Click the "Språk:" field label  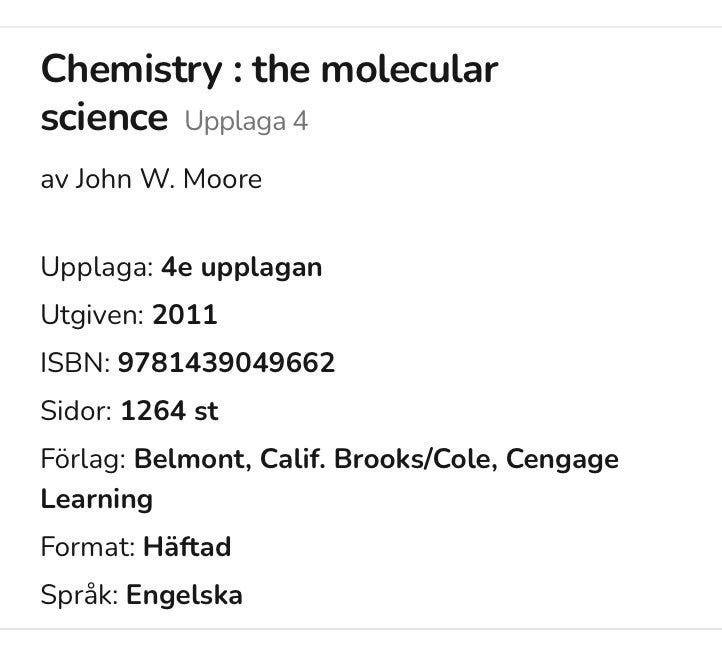tap(79, 595)
